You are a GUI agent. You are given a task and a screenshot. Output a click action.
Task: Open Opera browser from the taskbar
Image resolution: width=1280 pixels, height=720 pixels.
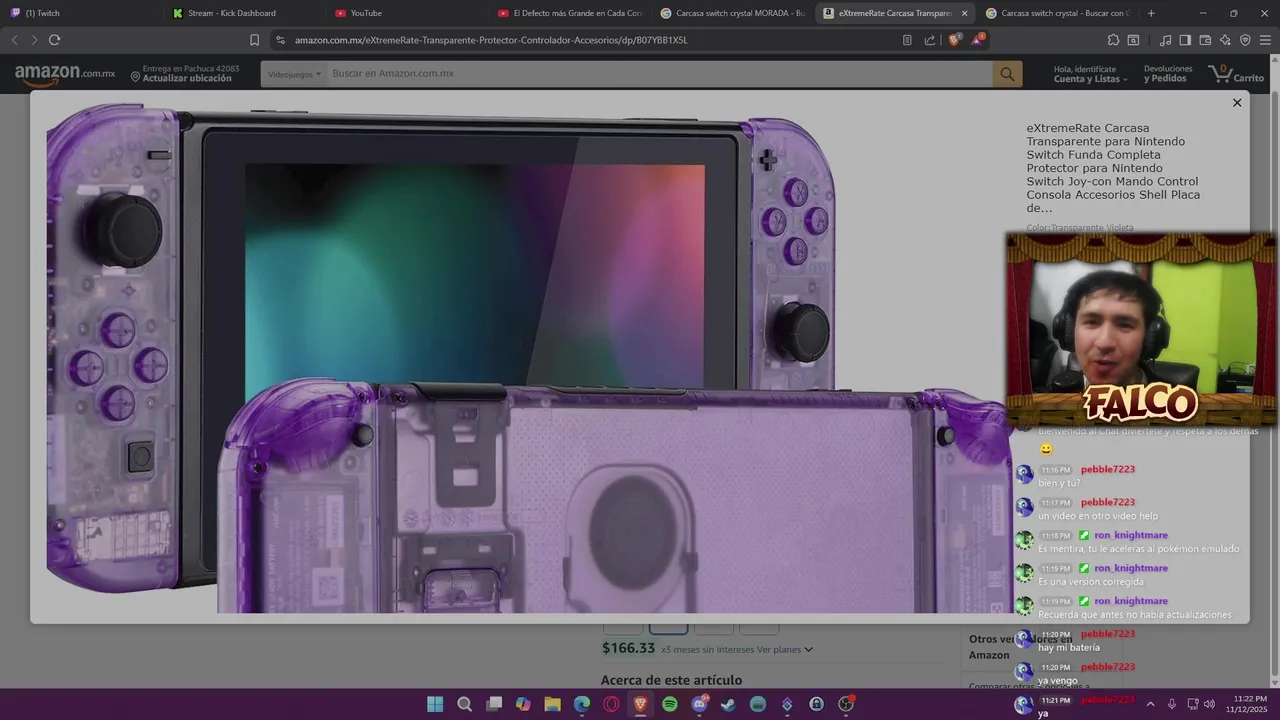pos(611,704)
